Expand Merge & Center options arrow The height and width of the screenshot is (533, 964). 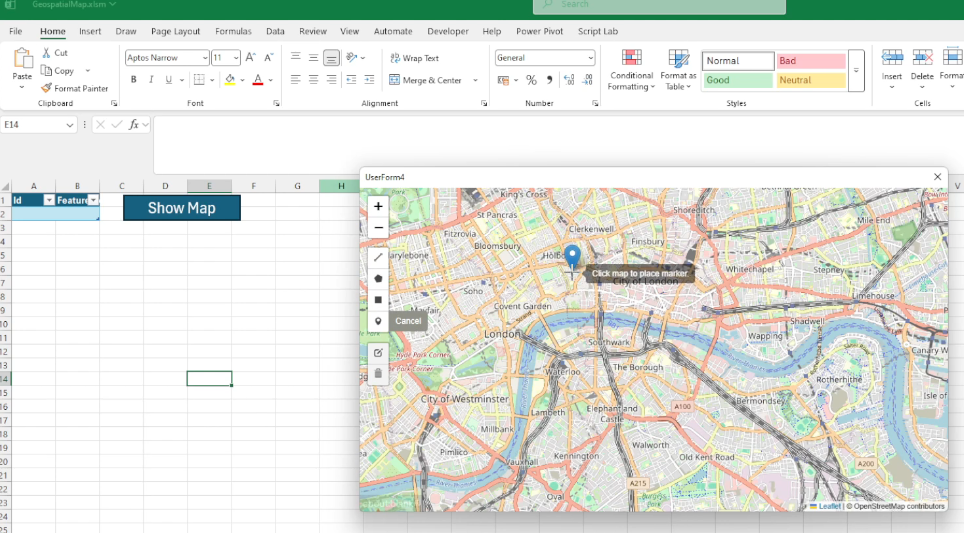click(x=475, y=80)
